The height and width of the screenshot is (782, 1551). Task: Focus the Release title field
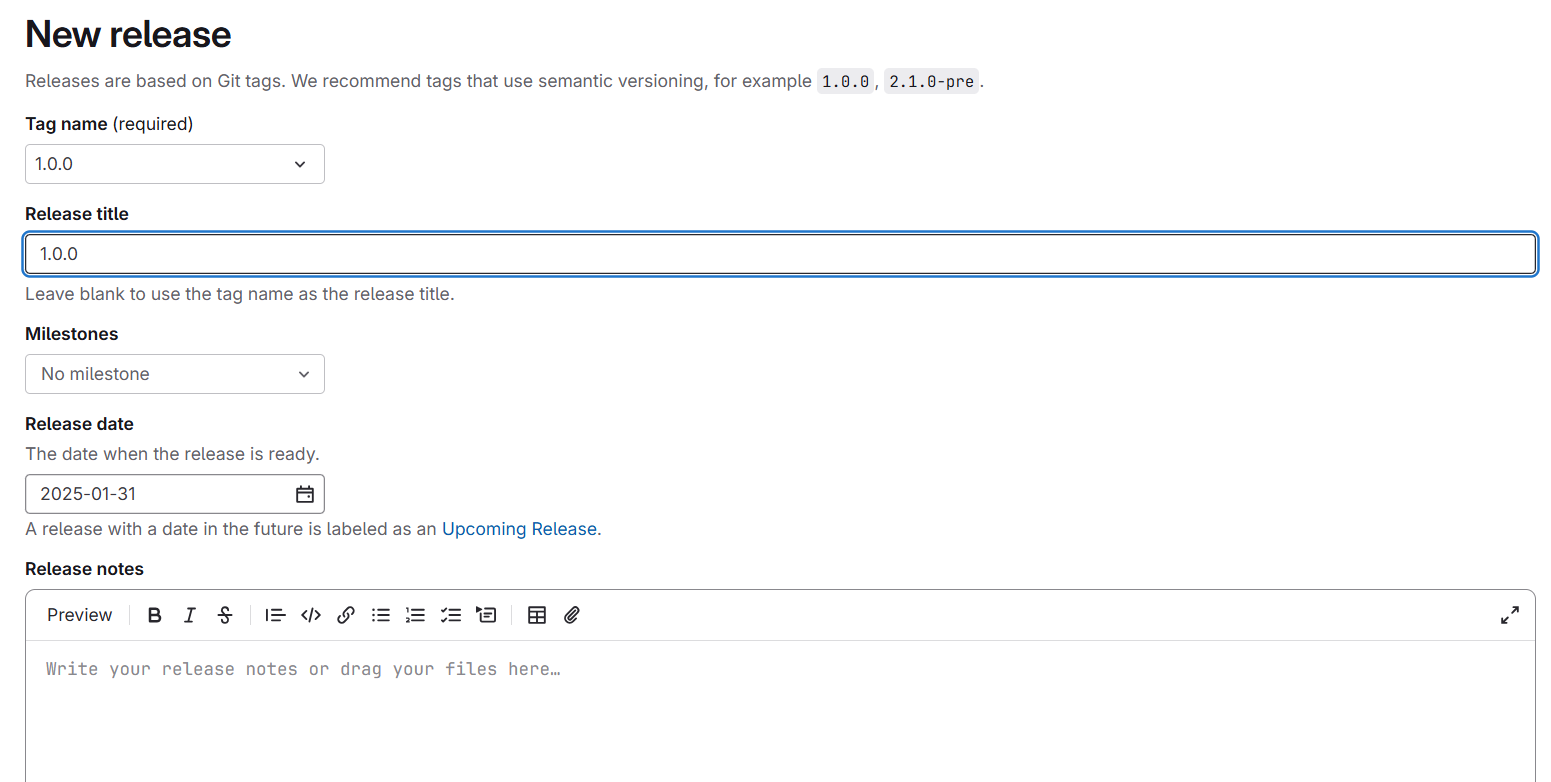click(781, 254)
